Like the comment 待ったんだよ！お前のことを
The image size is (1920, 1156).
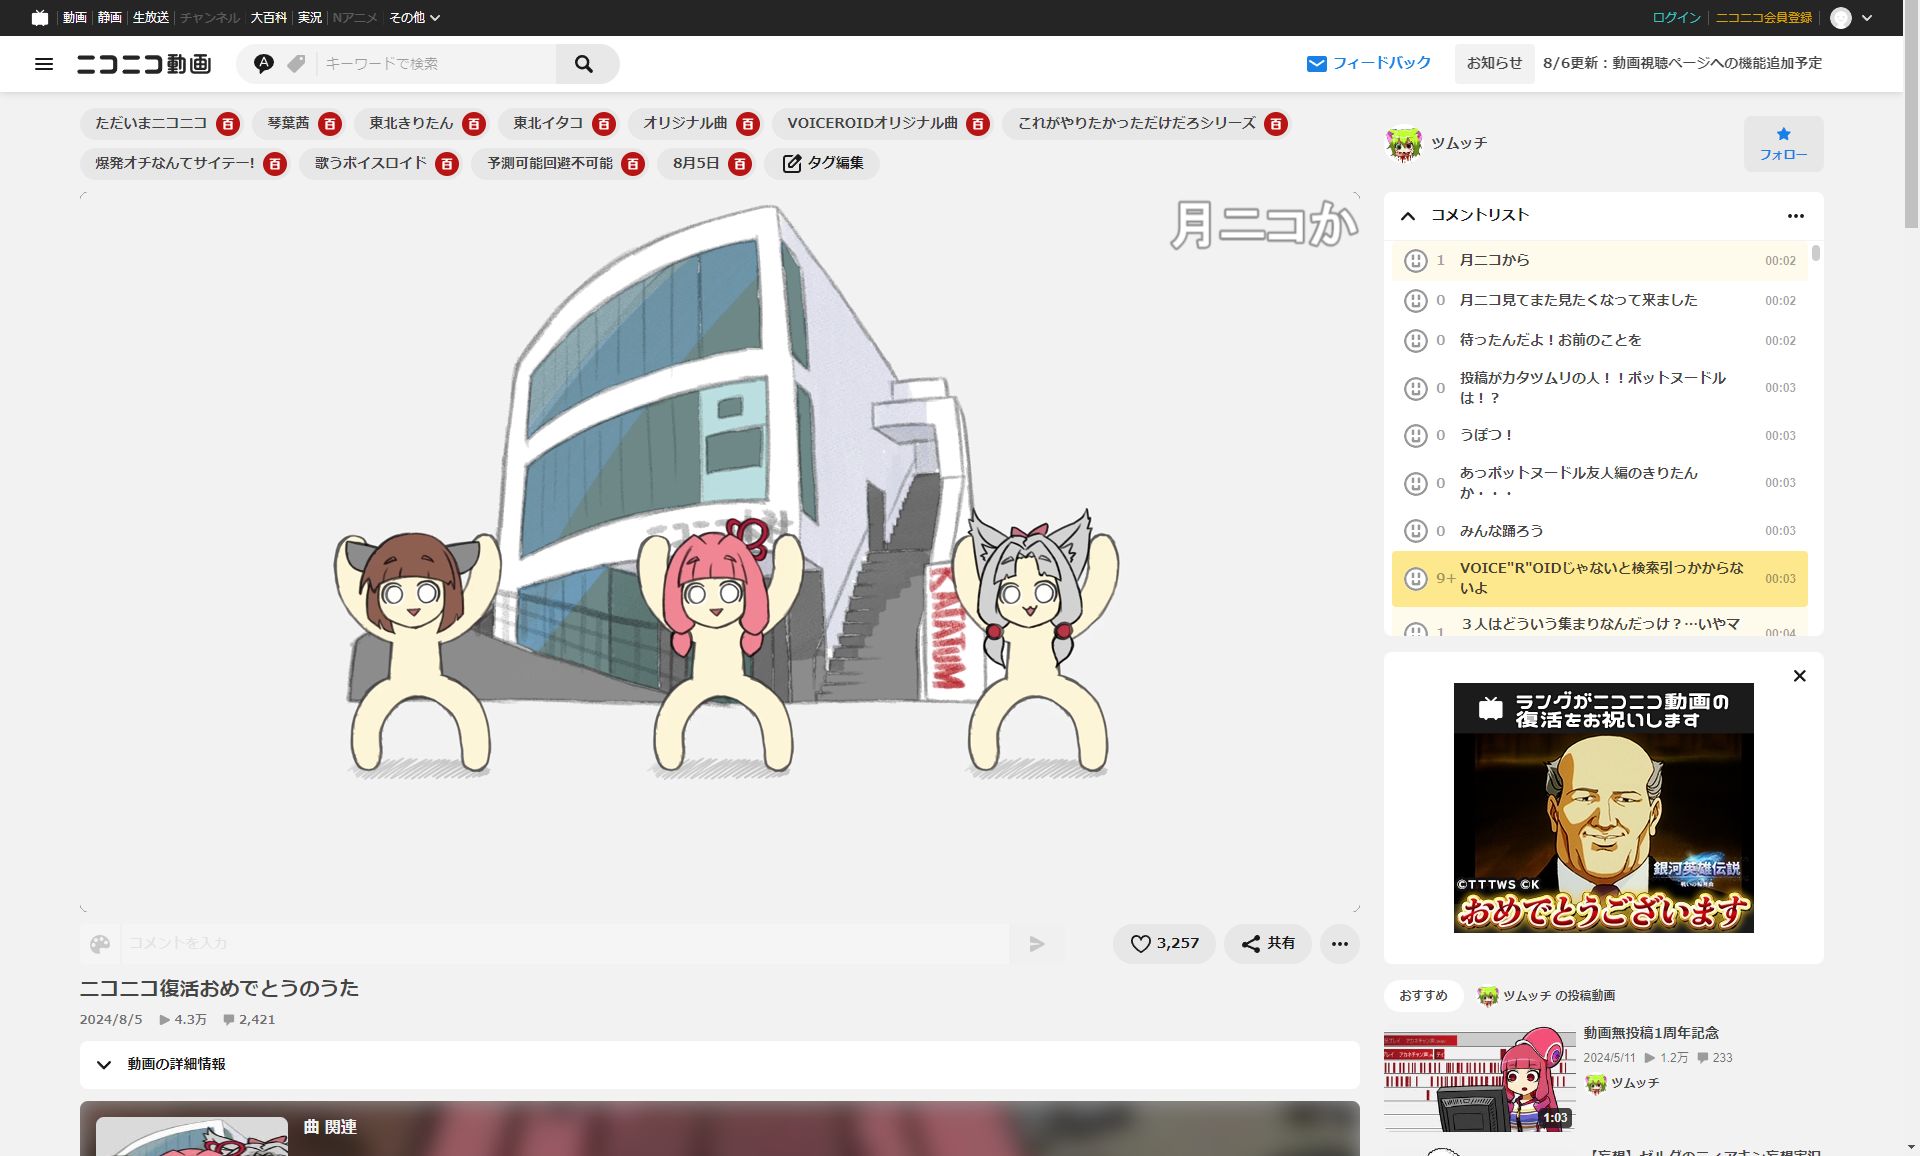1416,341
